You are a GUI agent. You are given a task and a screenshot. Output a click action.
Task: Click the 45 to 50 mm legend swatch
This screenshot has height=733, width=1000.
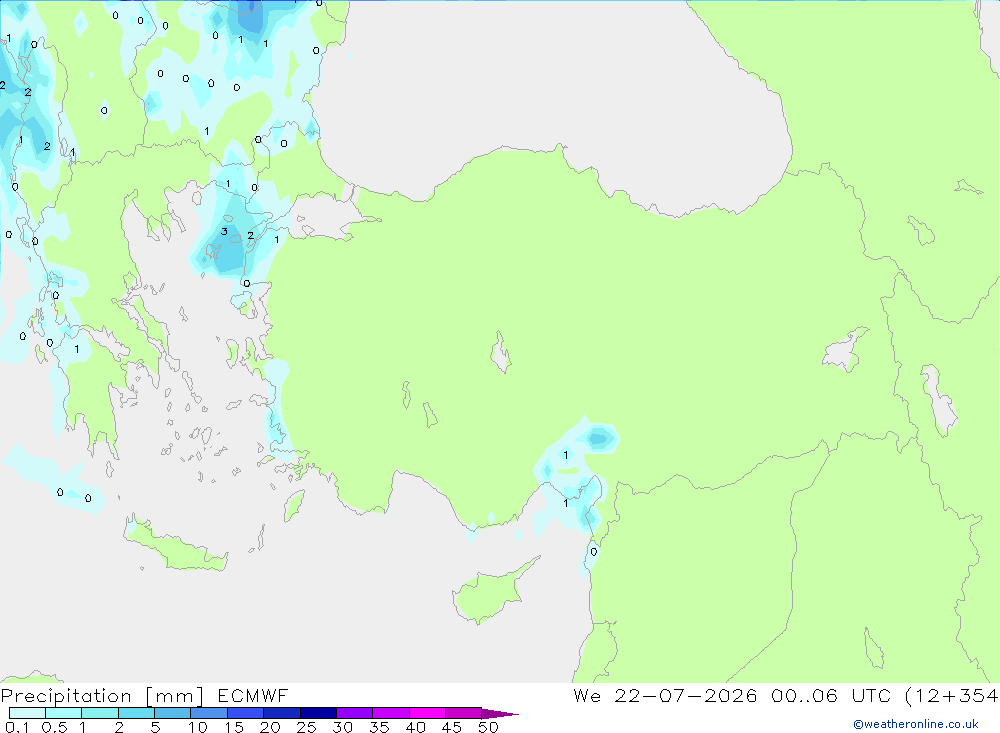pyautogui.click(x=463, y=713)
